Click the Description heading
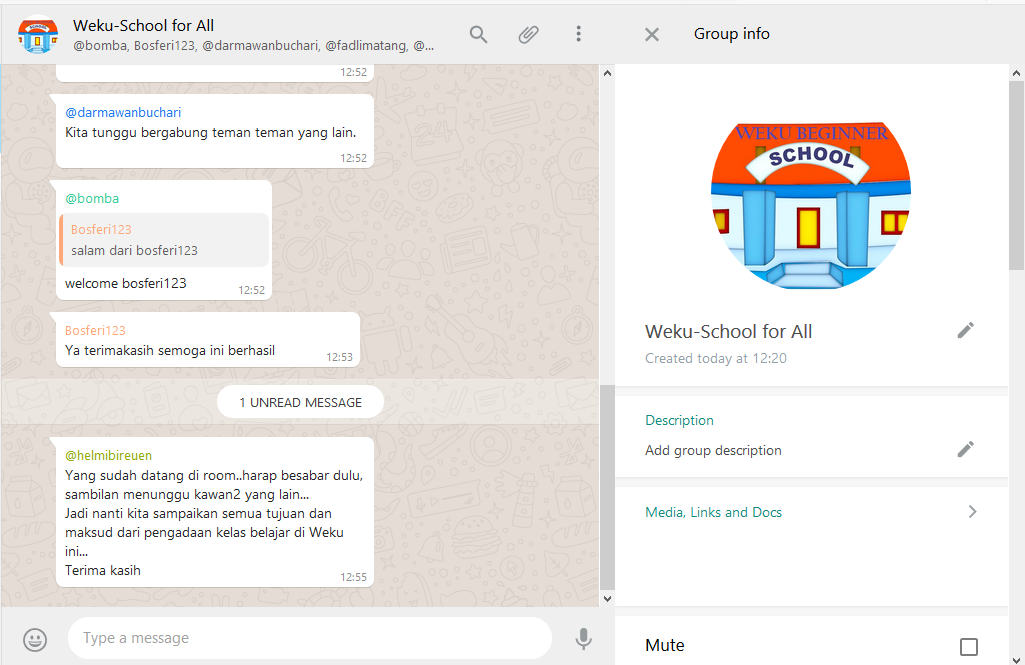 pyautogui.click(x=679, y=420)
